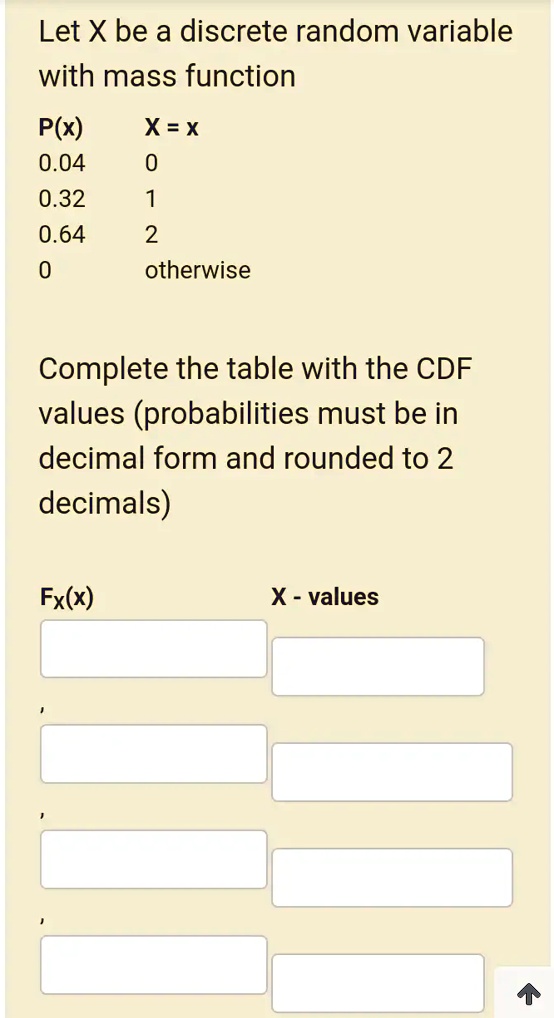Click the P(x) column header
The height and width of the screenshot is (1018, 554).
[61, 128]
